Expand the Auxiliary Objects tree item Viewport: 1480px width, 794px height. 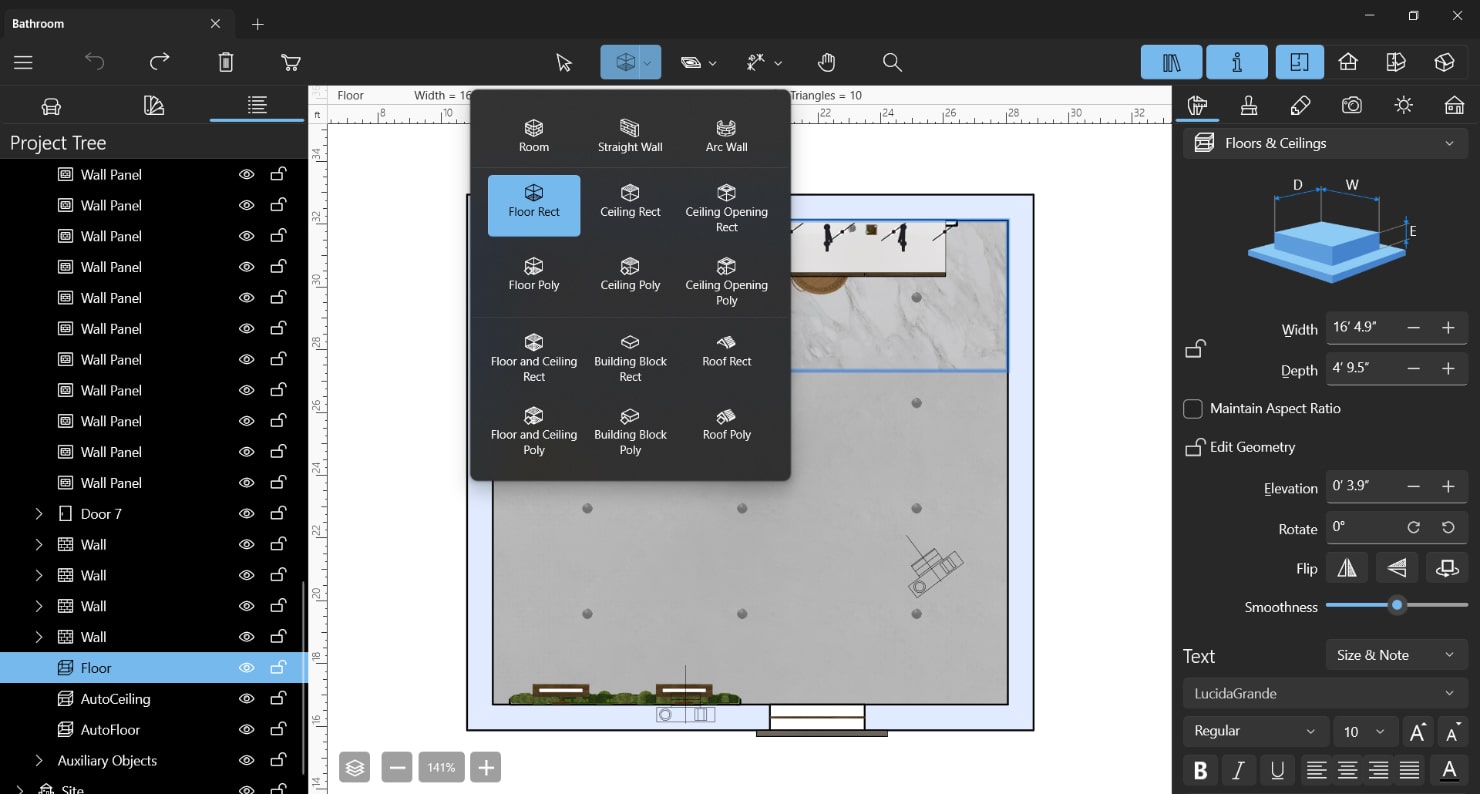point(39,760)
